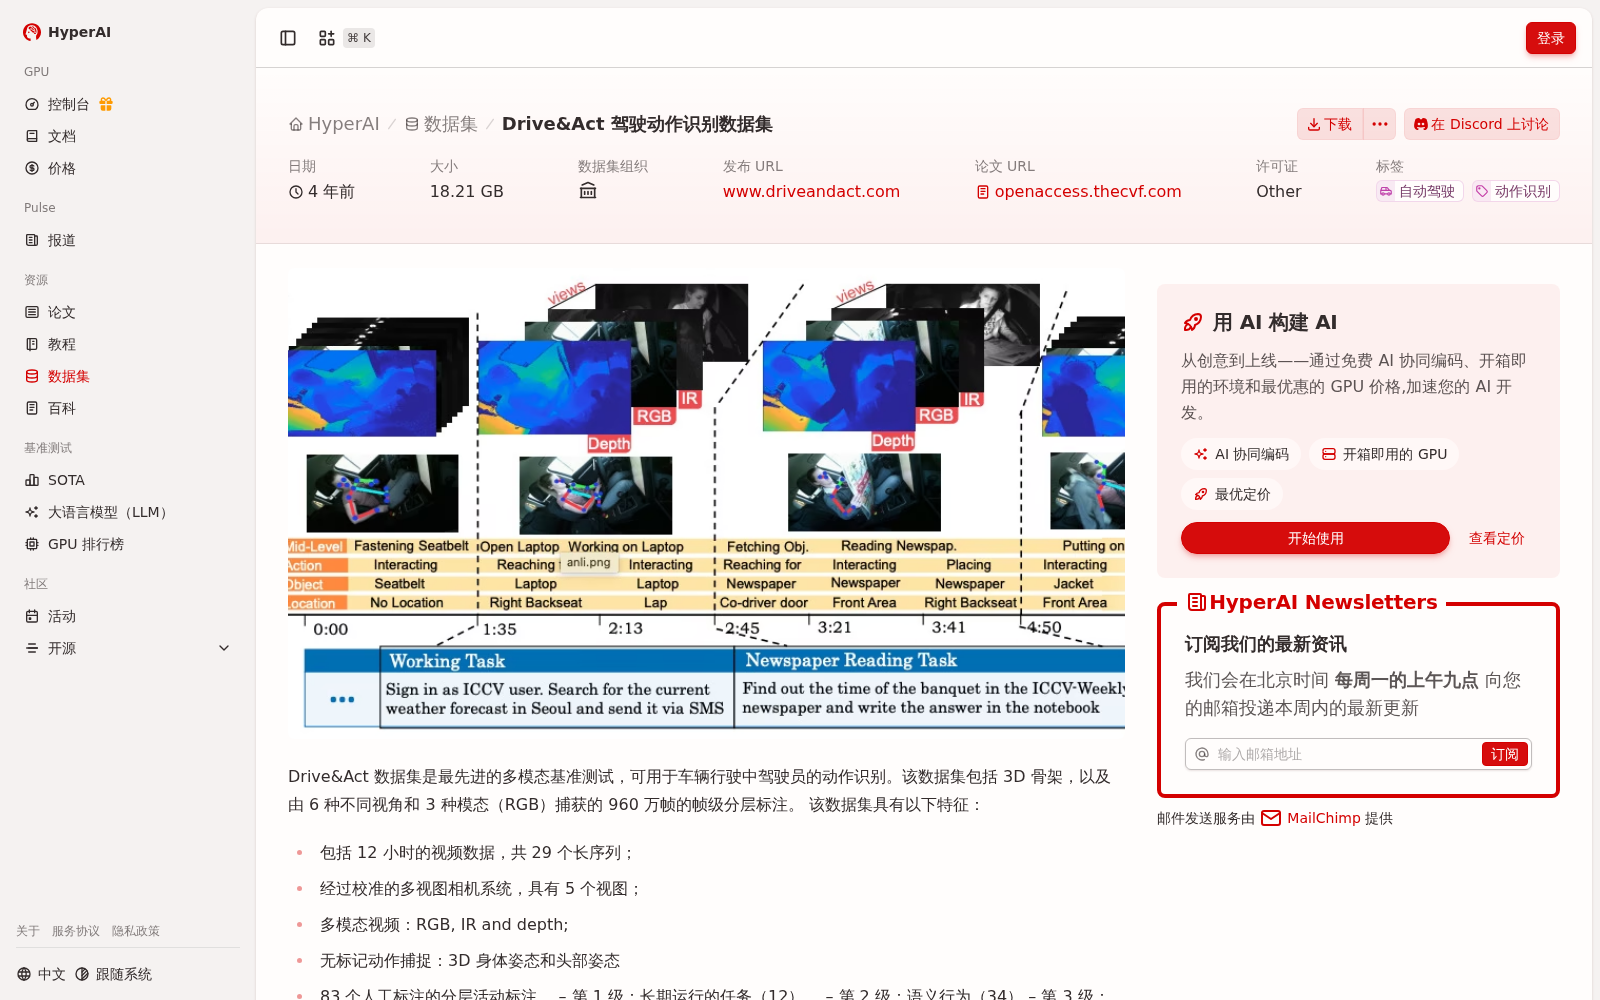Go to HyperAI home breadcrumb

tap(334, 124)
